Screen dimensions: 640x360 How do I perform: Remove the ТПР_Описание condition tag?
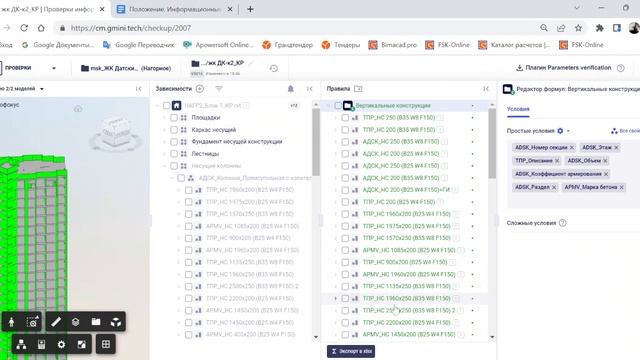557,161
